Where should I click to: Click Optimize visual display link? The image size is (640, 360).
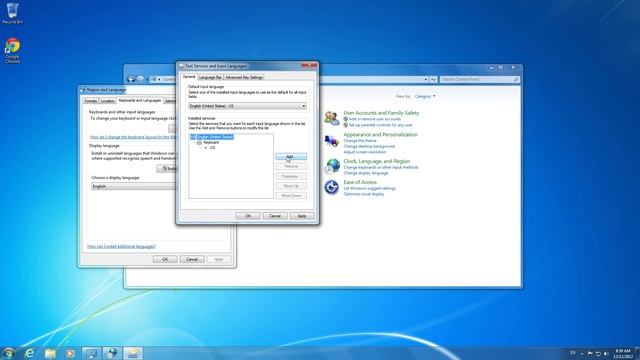pos(364,194)
